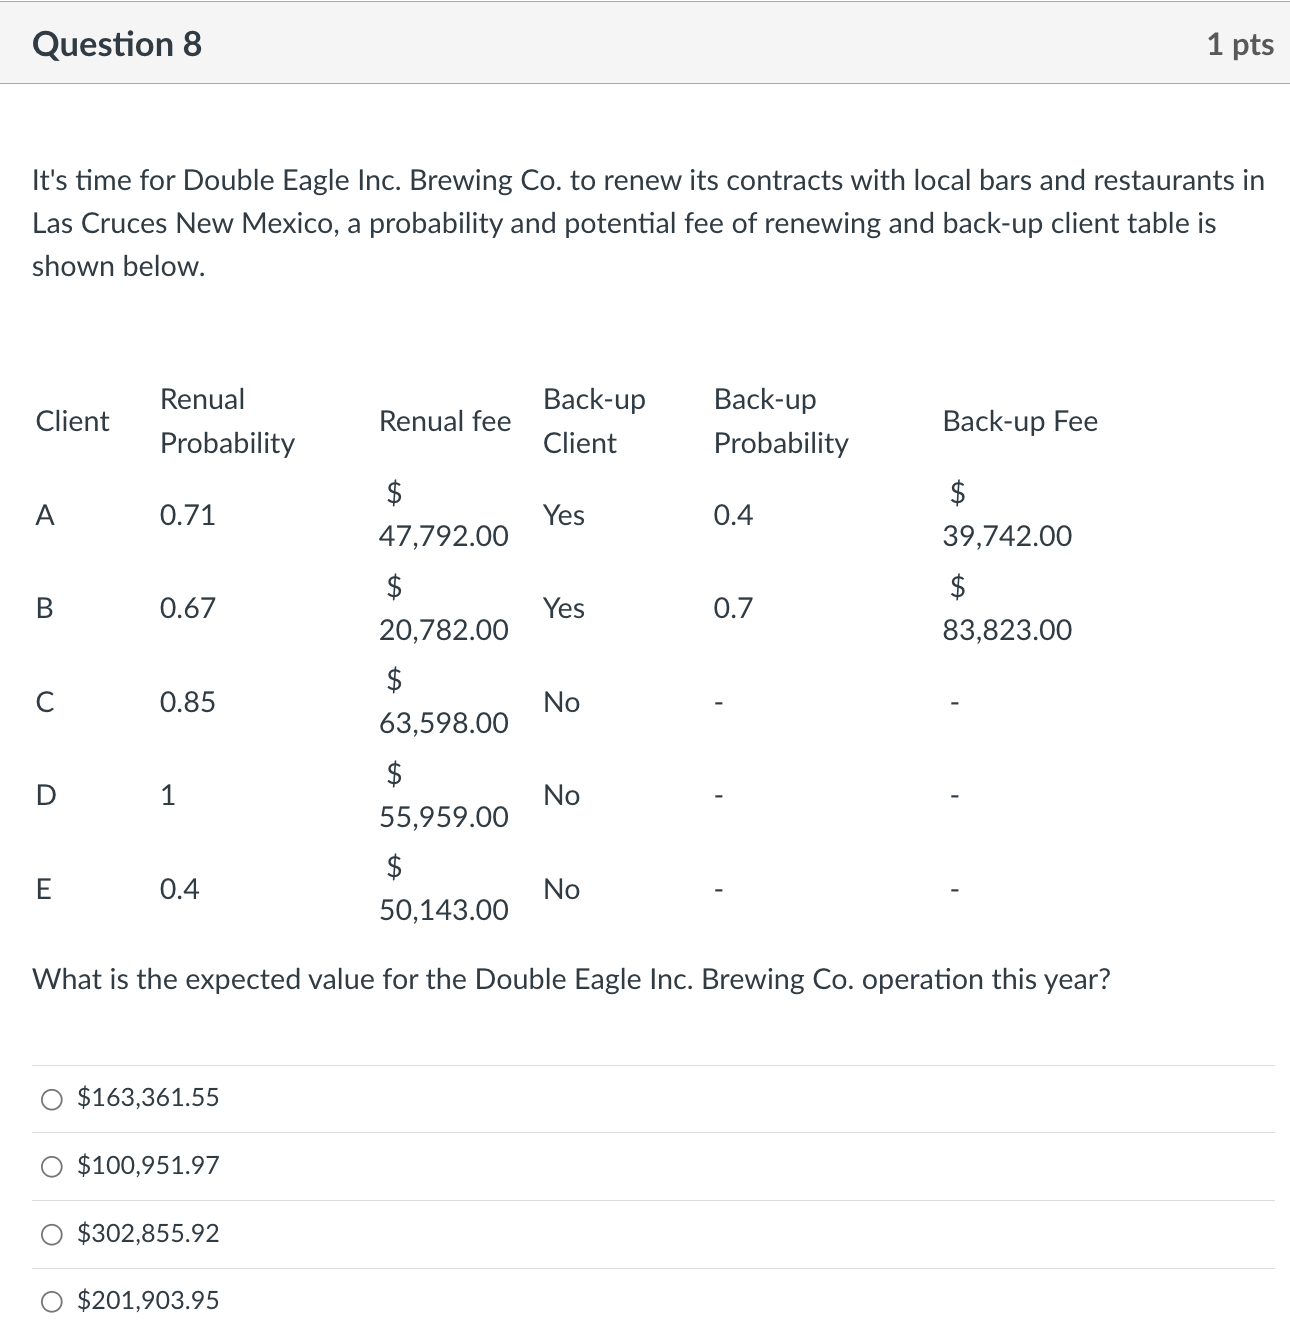This screenshot has height=1342, width=1290.
Task: Click Client E's renewal fee $50,143.00
Action: (x=443, y=889)
